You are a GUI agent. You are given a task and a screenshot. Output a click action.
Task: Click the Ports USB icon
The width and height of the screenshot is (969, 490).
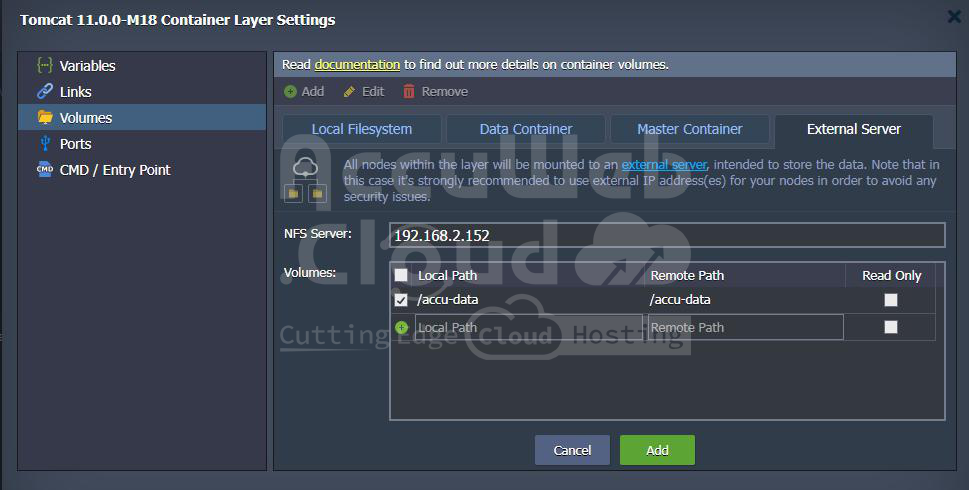[x=44, y=143]
